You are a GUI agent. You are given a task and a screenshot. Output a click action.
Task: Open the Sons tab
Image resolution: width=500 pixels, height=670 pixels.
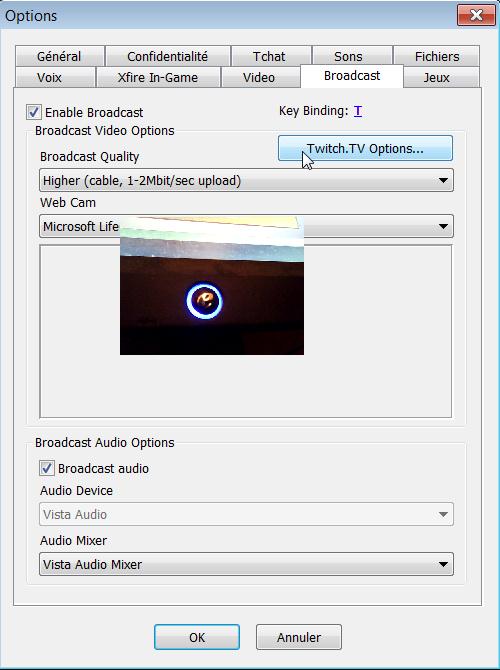coord(348,56)
